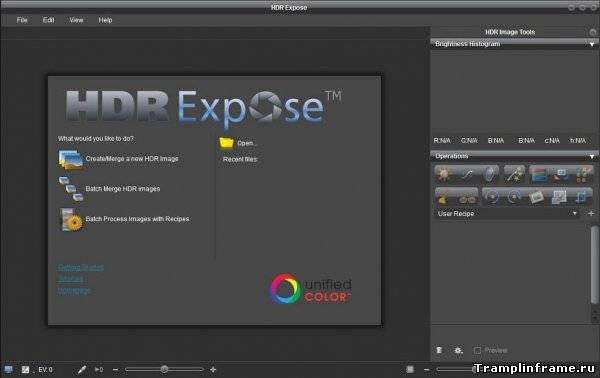Enable the Preview checkbox
This screenshot has width=600, height=378.
pyautogui.click(x=478, y=350)
